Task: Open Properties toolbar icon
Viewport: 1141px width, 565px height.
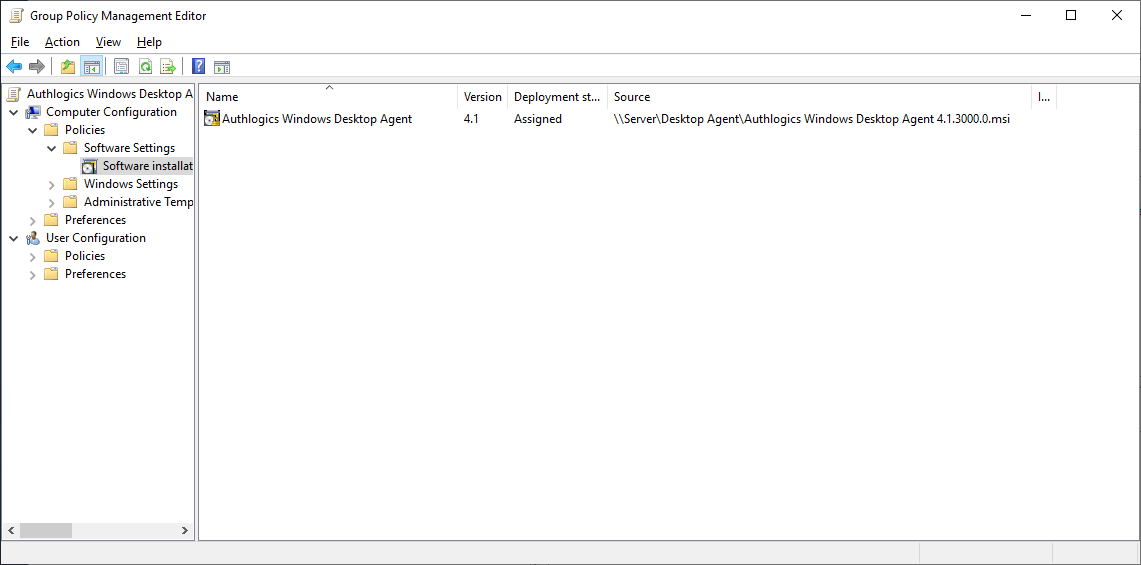Action: (x=122, y=67)
